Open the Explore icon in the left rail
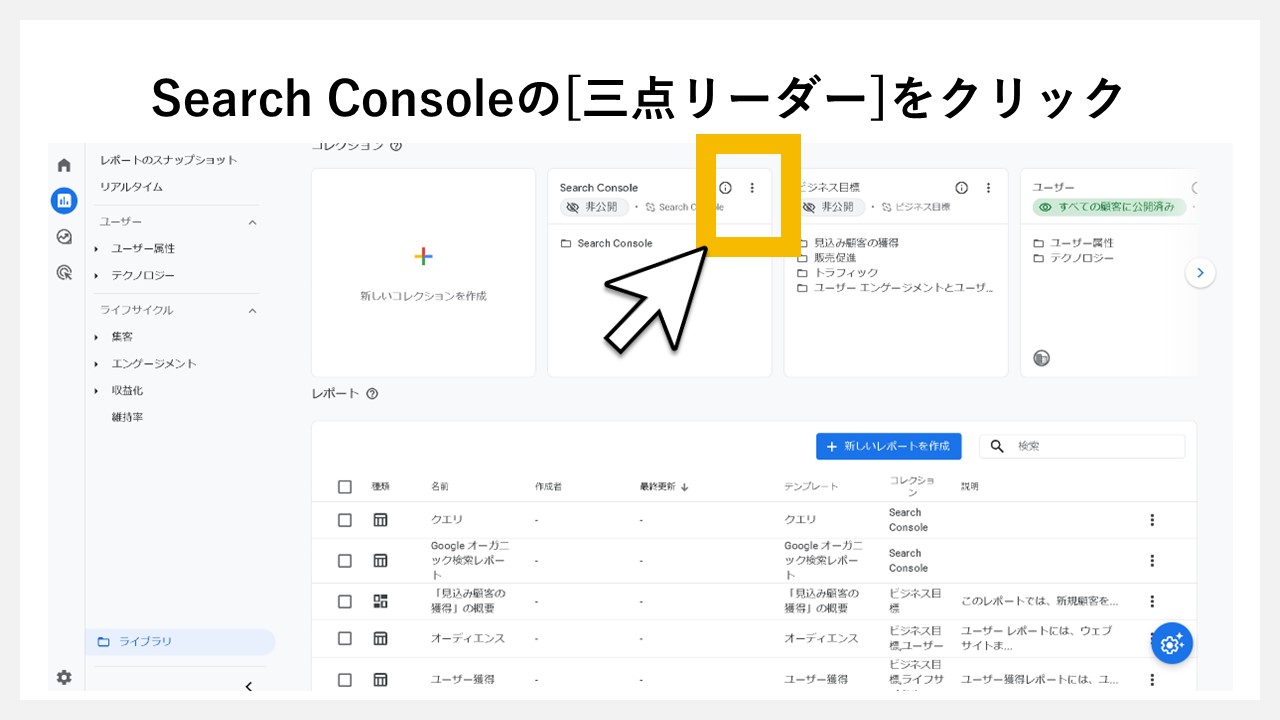 tap(64, 237)
